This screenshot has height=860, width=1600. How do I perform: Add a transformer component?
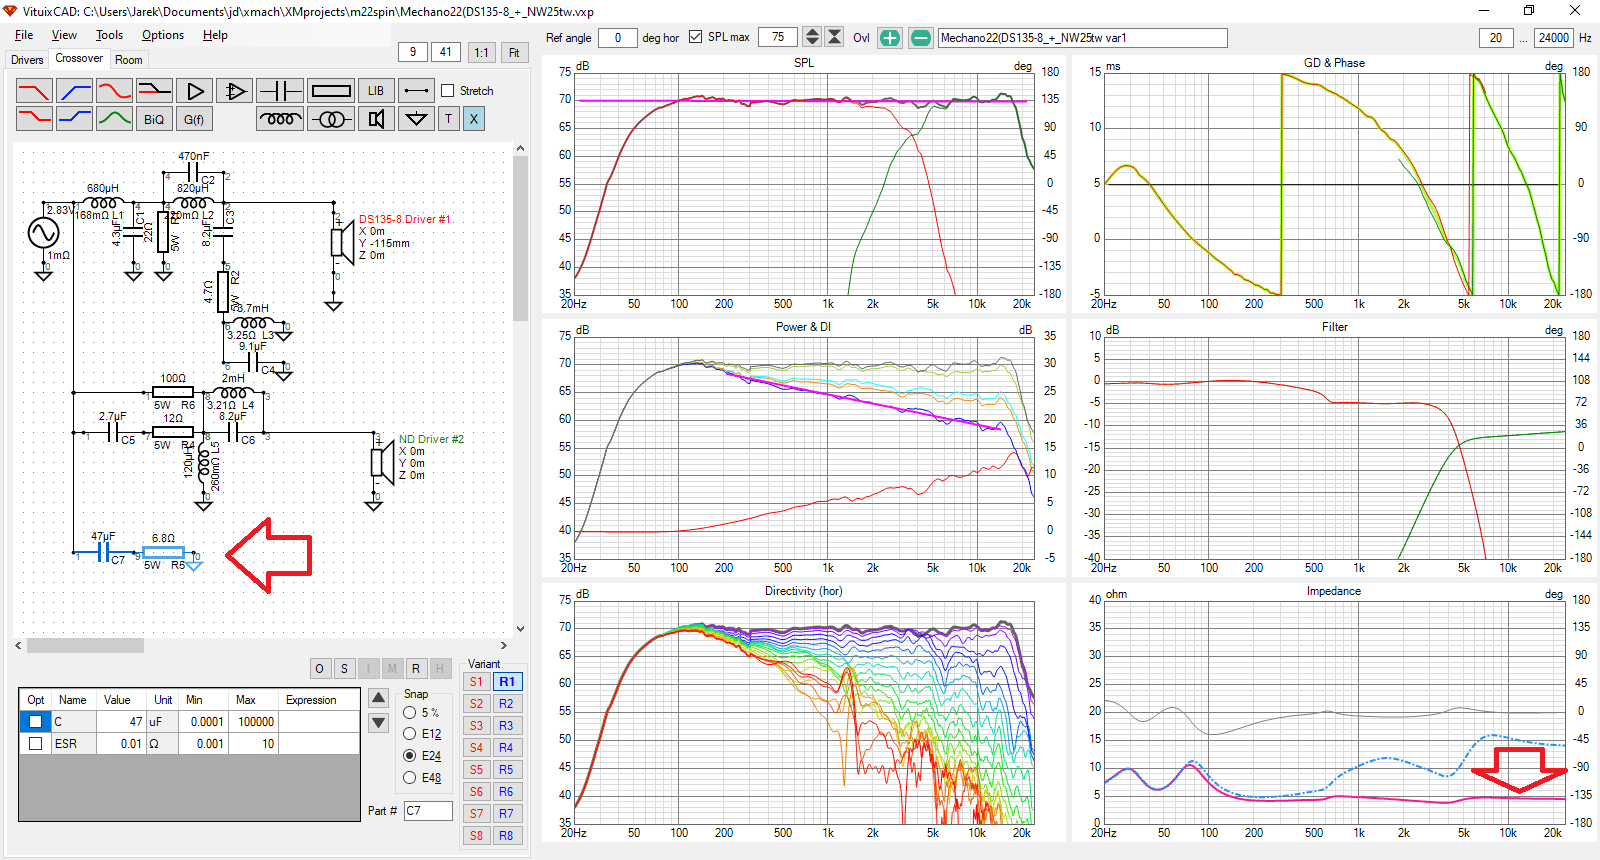(330, 119)
